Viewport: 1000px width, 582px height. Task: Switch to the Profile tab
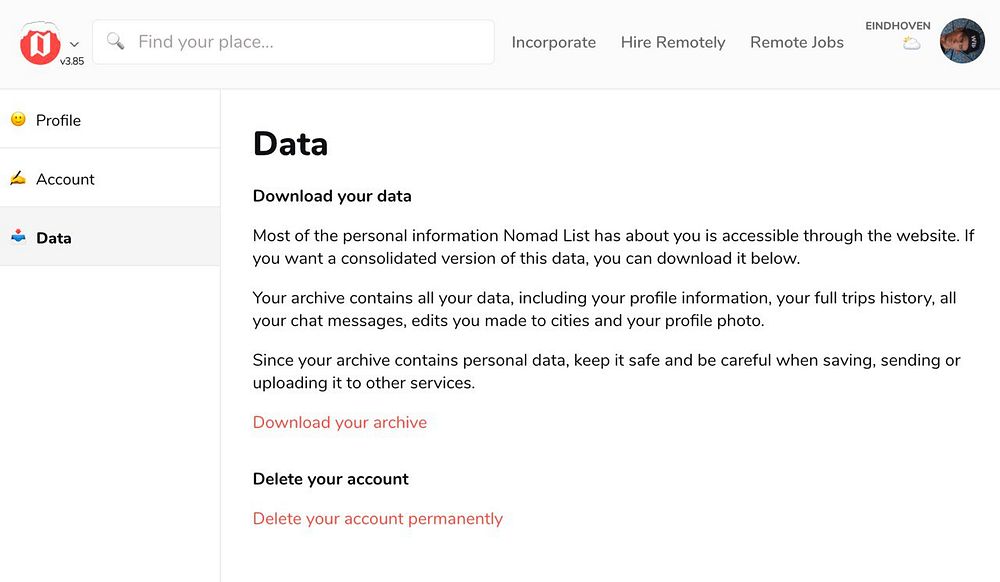[x=58, y=120]
